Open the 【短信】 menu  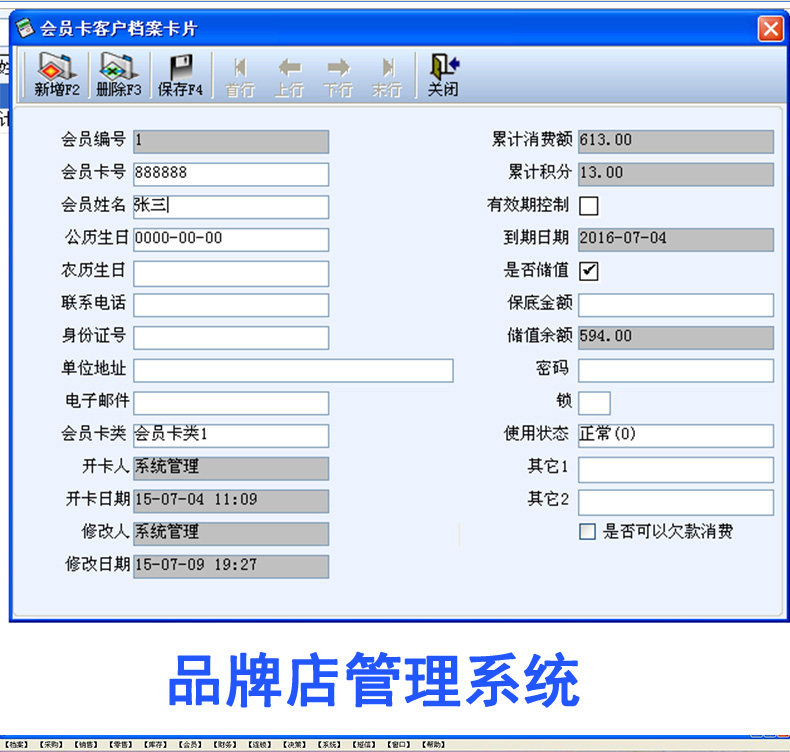364,744
